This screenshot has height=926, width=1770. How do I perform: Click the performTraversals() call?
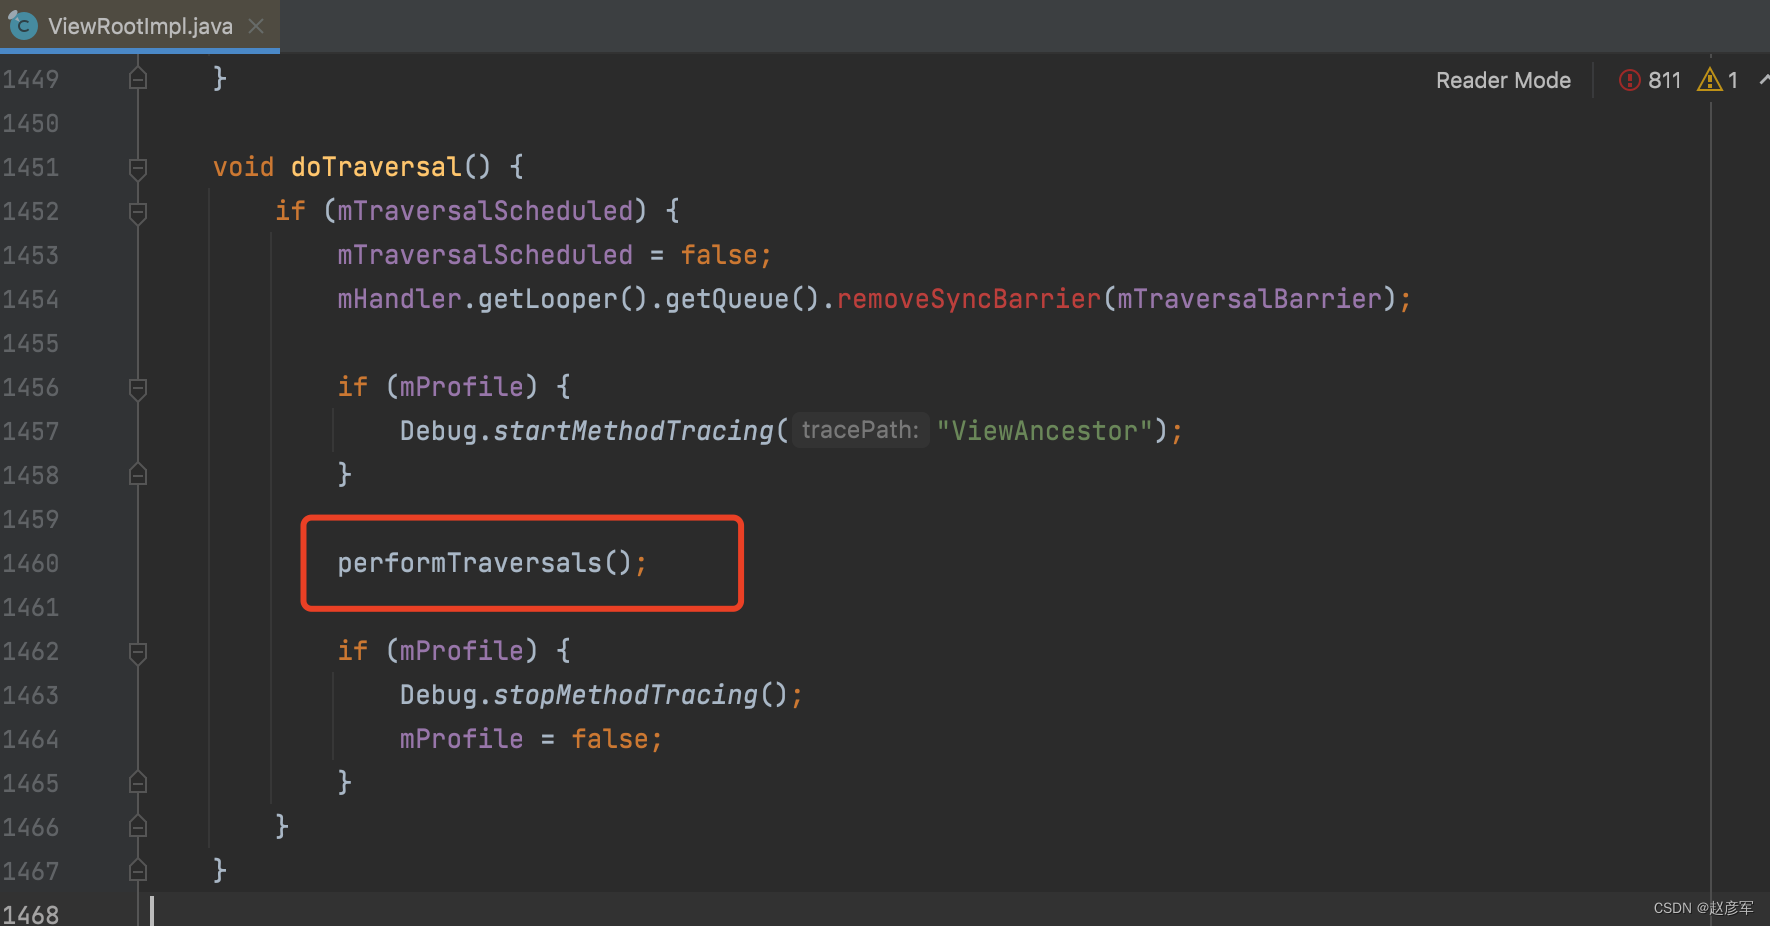(x=492, y=563)
